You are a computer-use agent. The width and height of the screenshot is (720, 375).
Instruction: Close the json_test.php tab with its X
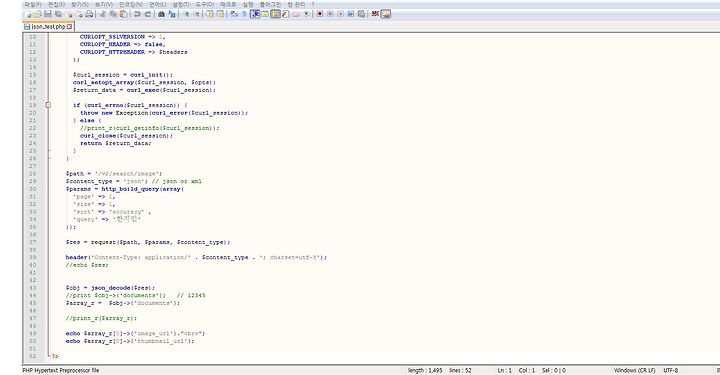click(x=69, y=27)
